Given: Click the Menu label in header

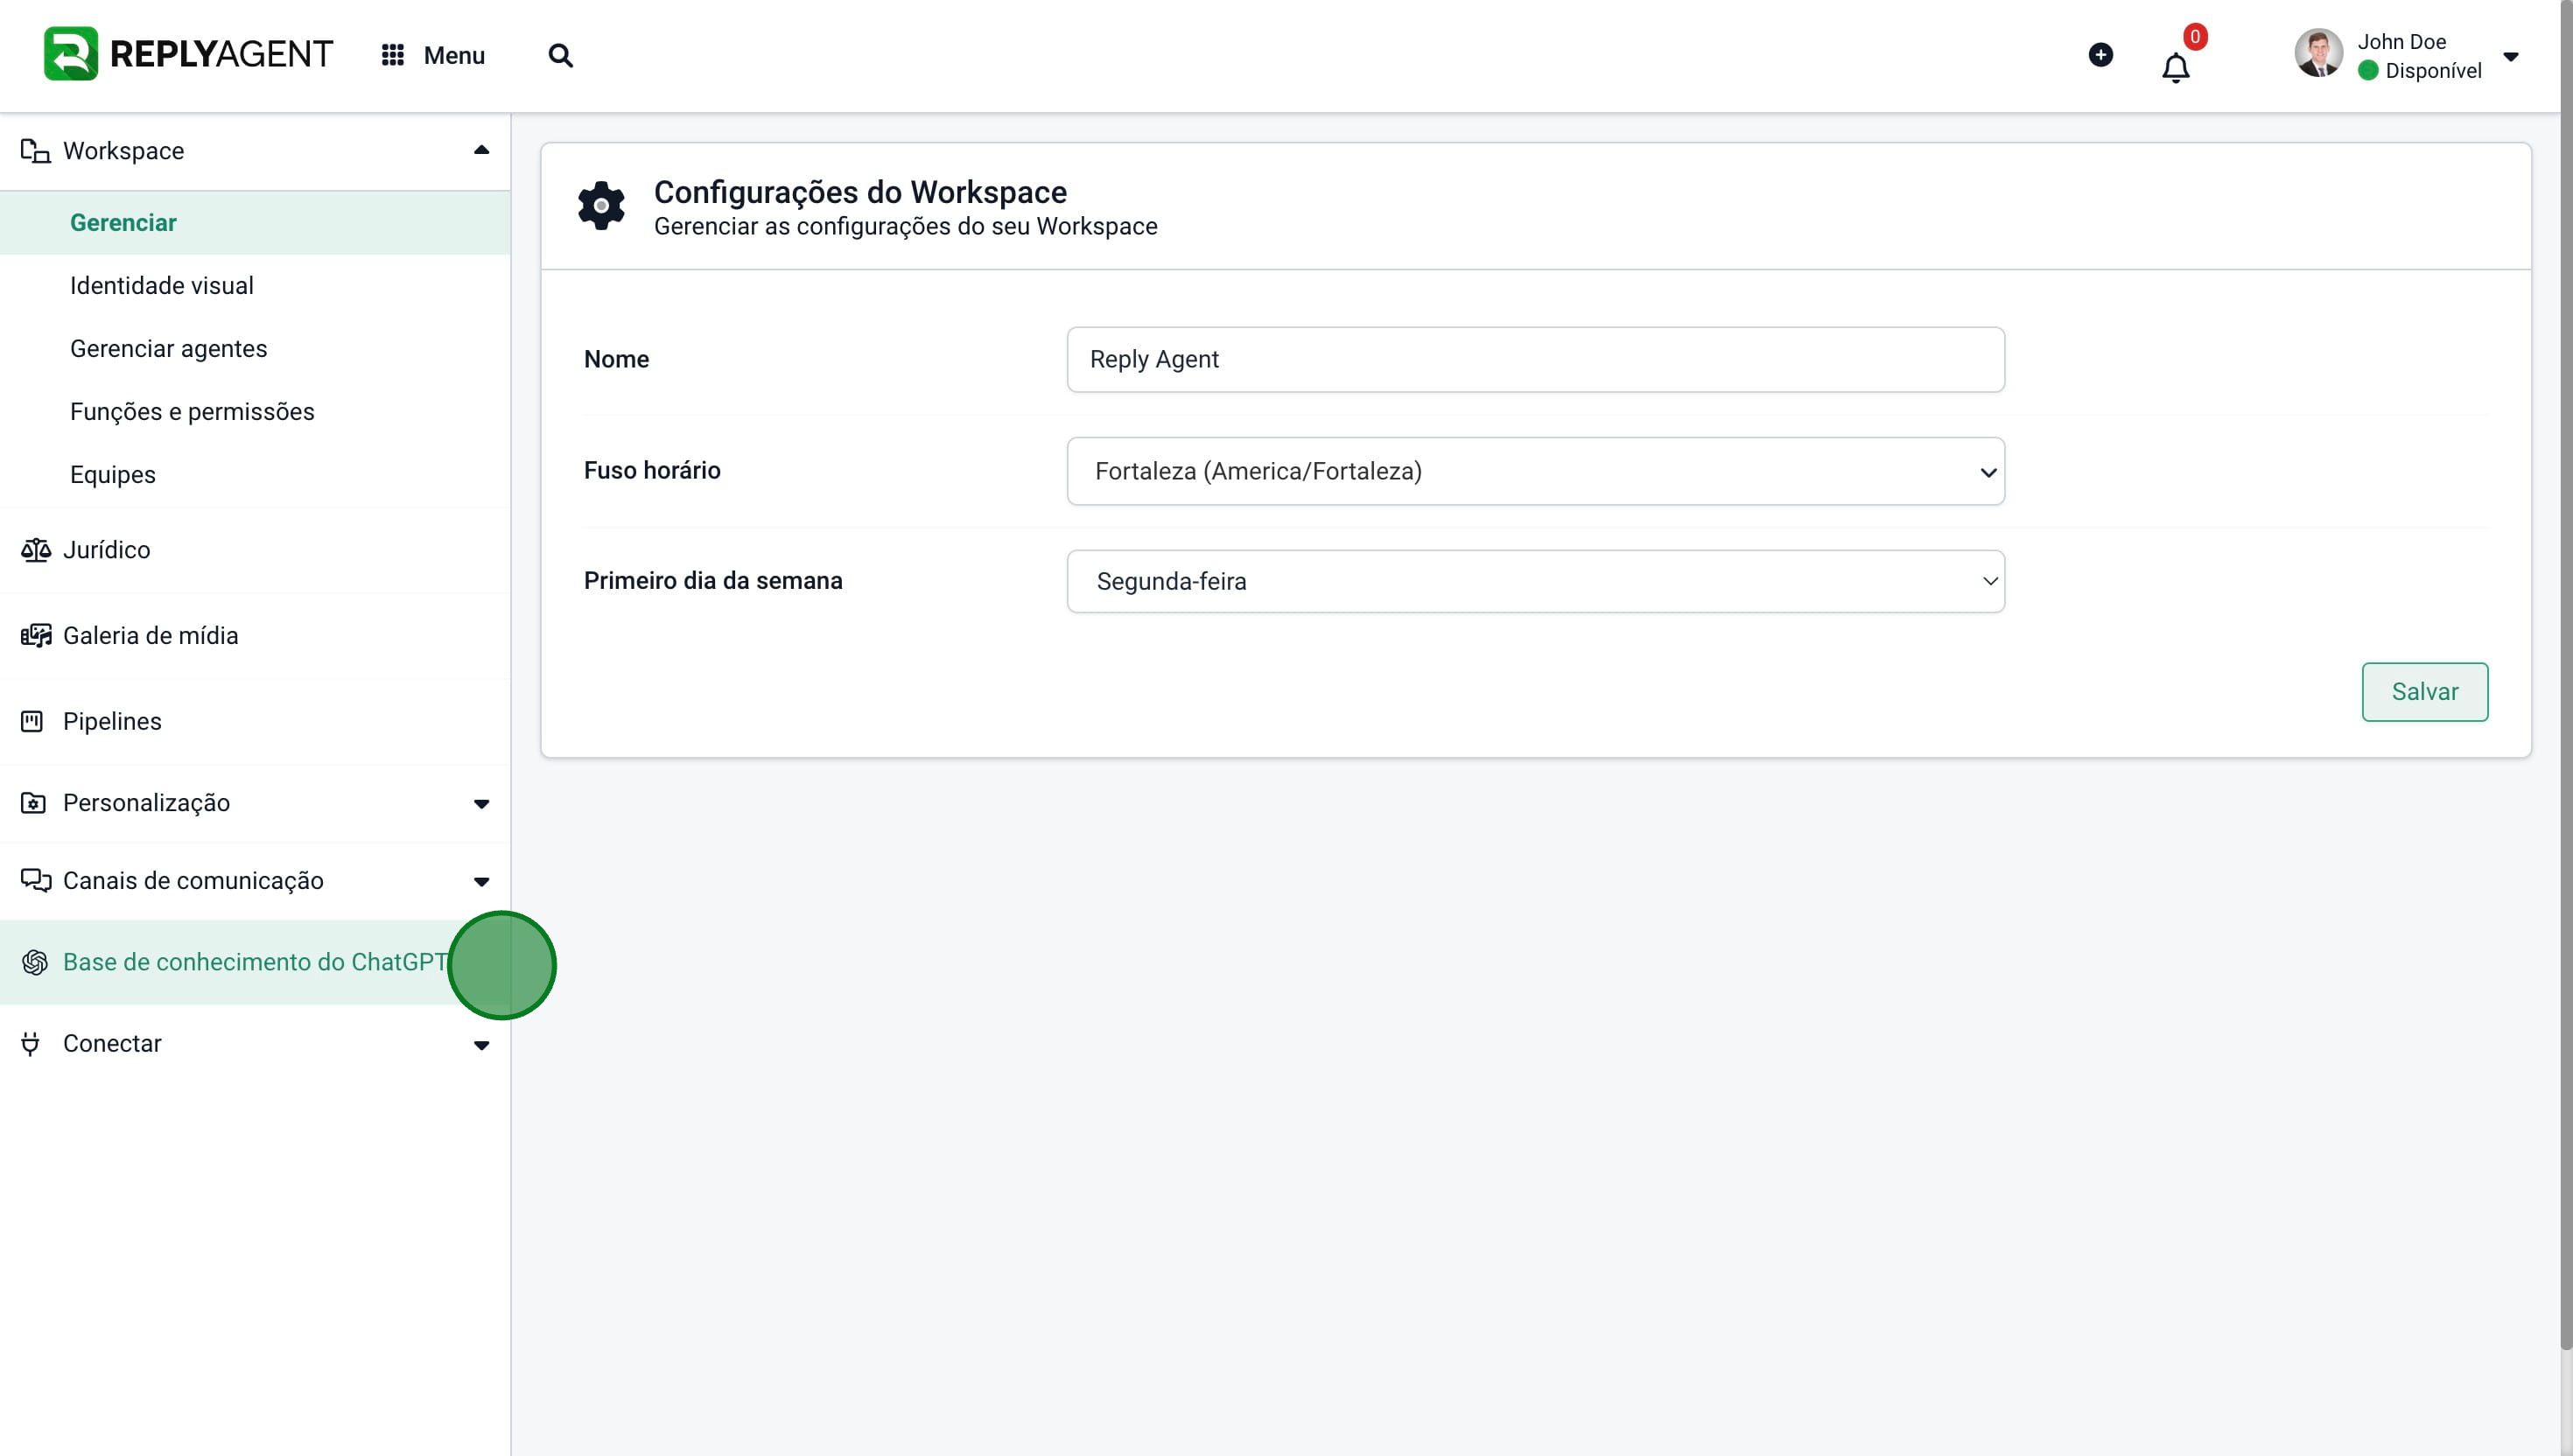Looking at the screenshot, I should [454, 56].
